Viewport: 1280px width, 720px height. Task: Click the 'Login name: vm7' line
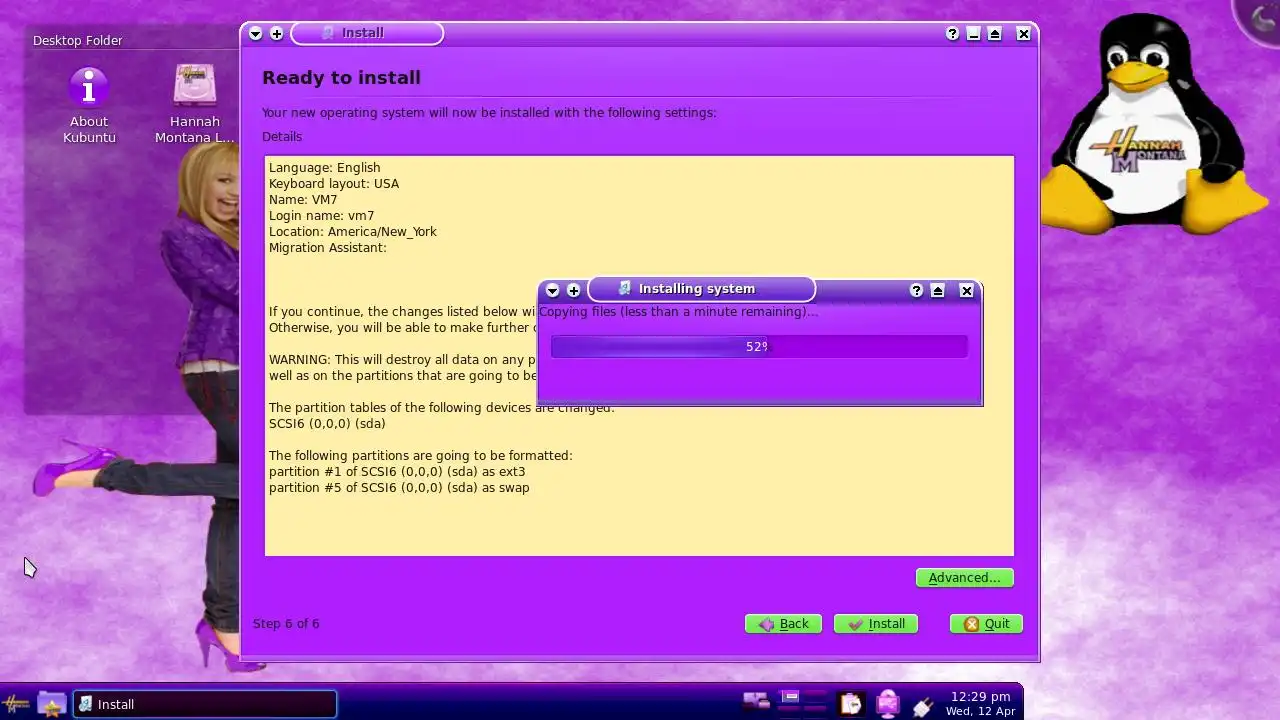(322, 216)
